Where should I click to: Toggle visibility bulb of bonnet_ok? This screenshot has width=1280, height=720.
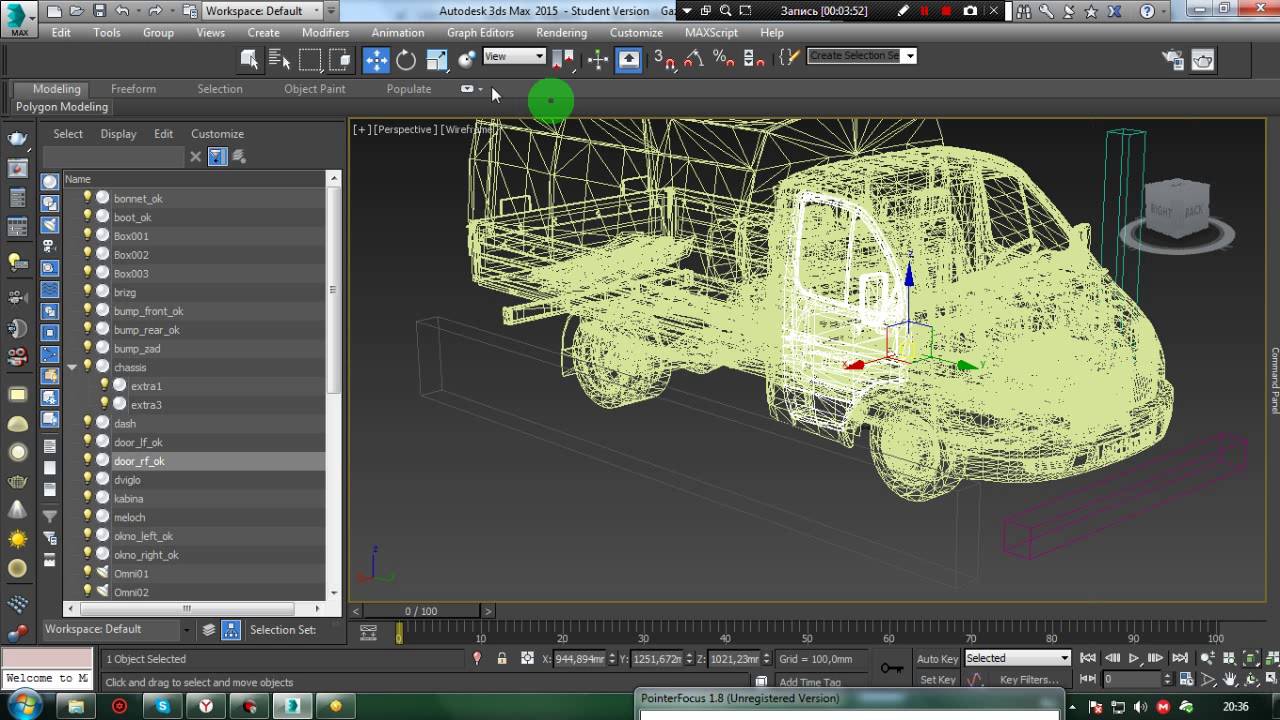pyautogui.click(x=87, y=198)
